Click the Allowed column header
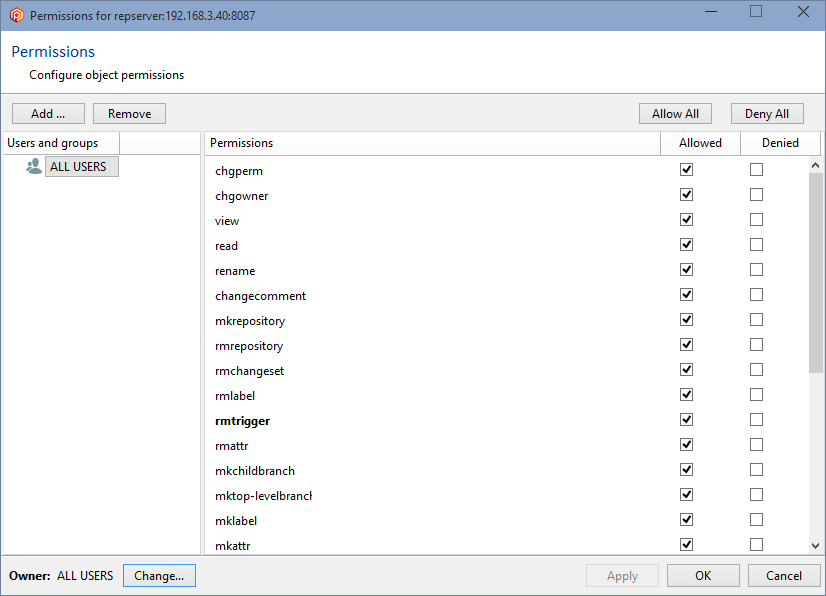 701,143
